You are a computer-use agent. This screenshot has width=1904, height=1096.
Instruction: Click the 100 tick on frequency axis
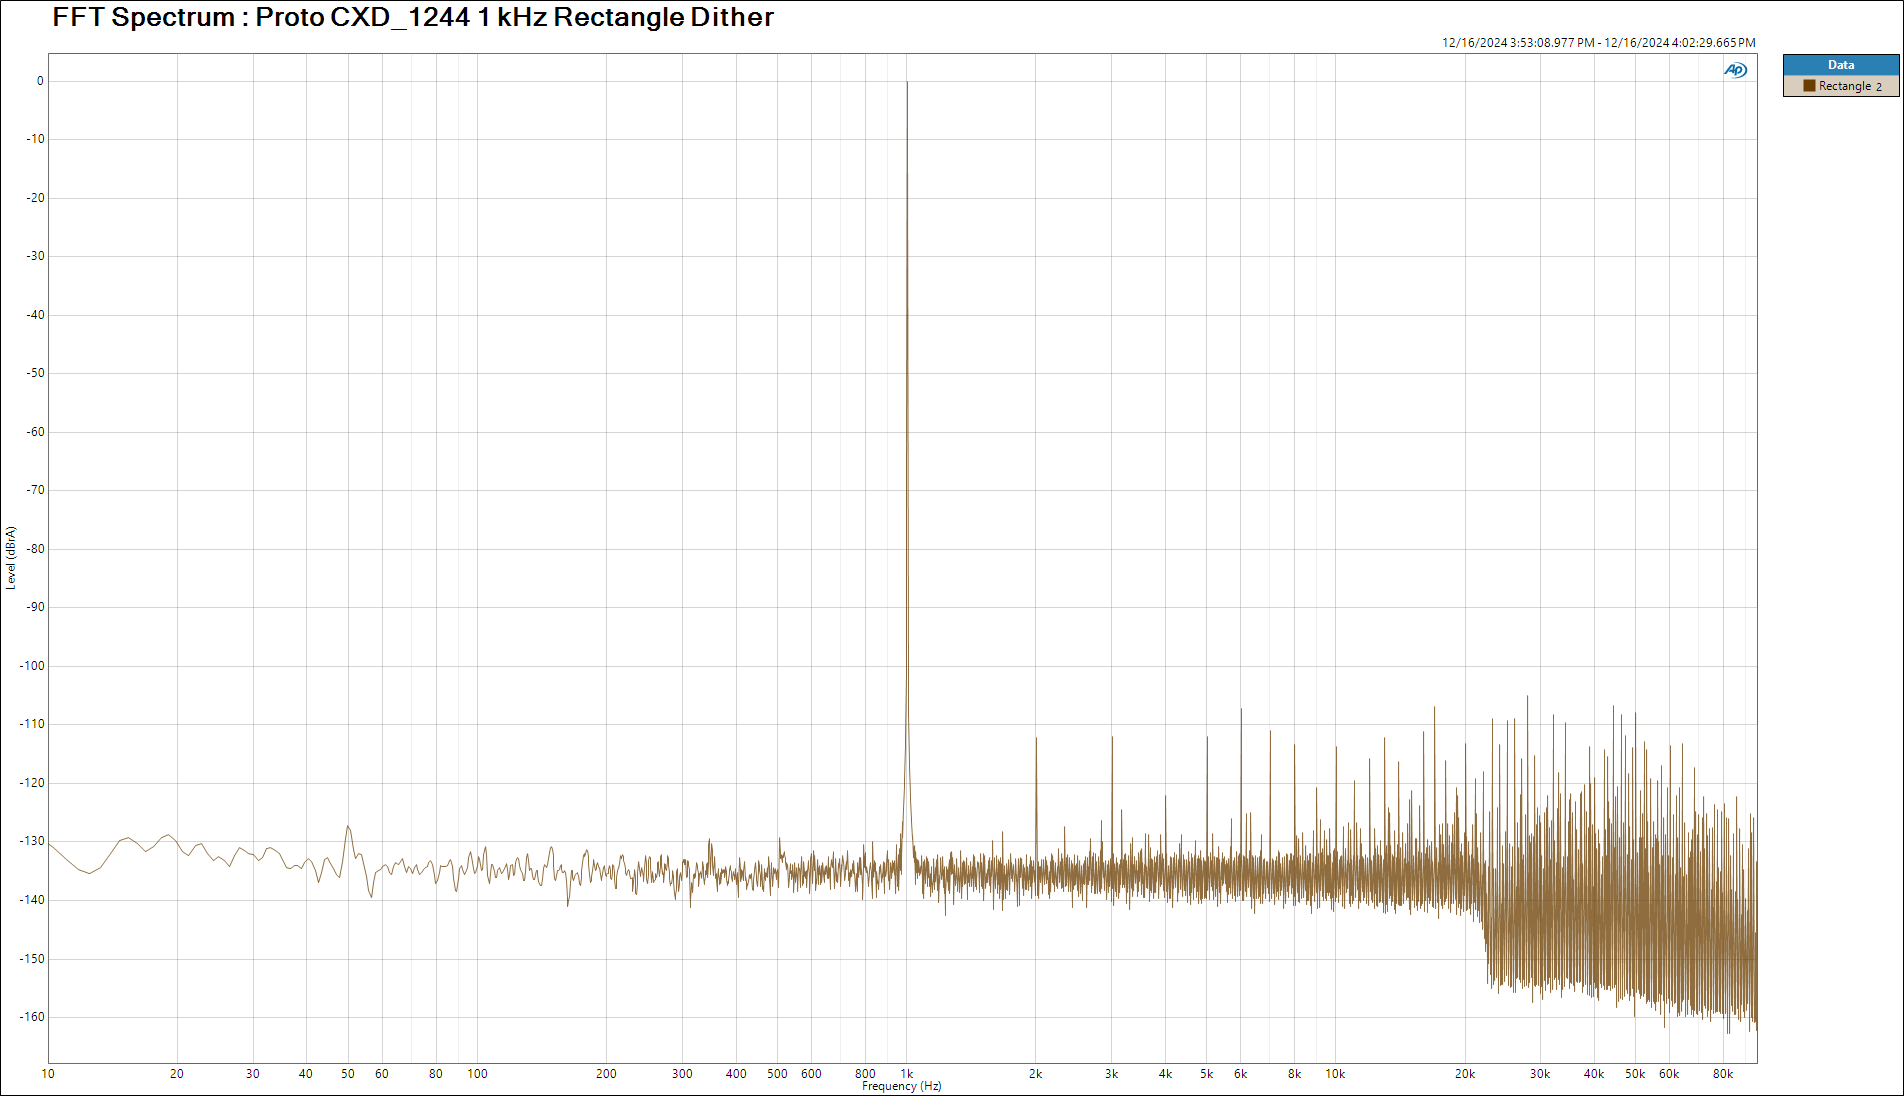[477, 1074]
